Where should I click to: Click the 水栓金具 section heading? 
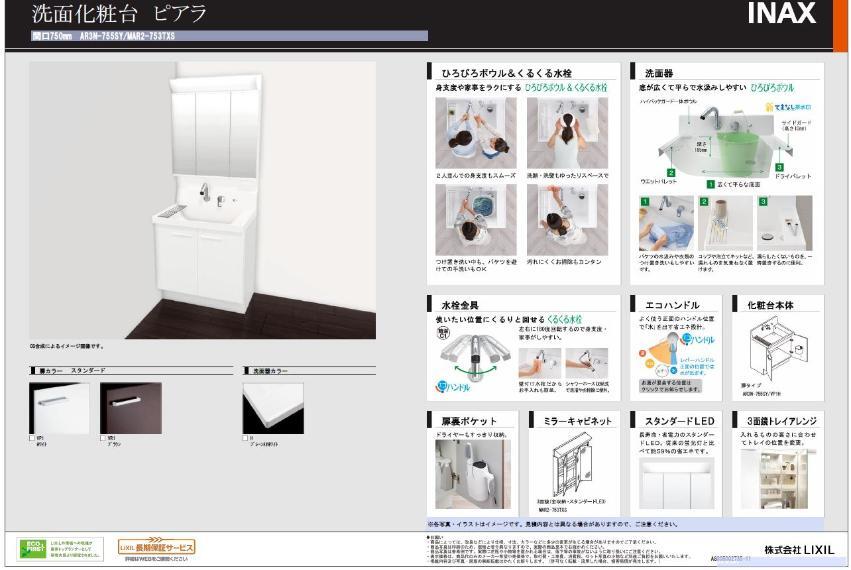[x=460, y=305]
